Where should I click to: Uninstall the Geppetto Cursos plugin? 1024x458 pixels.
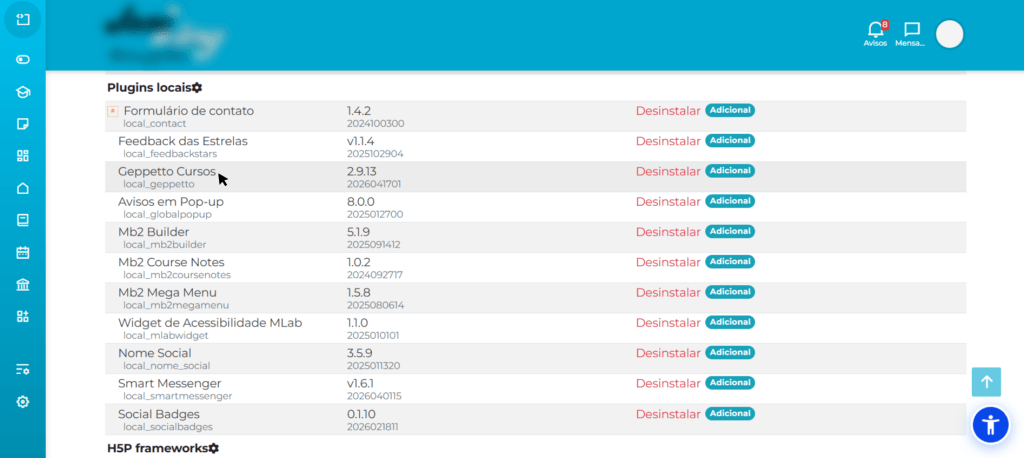[668, 171]
